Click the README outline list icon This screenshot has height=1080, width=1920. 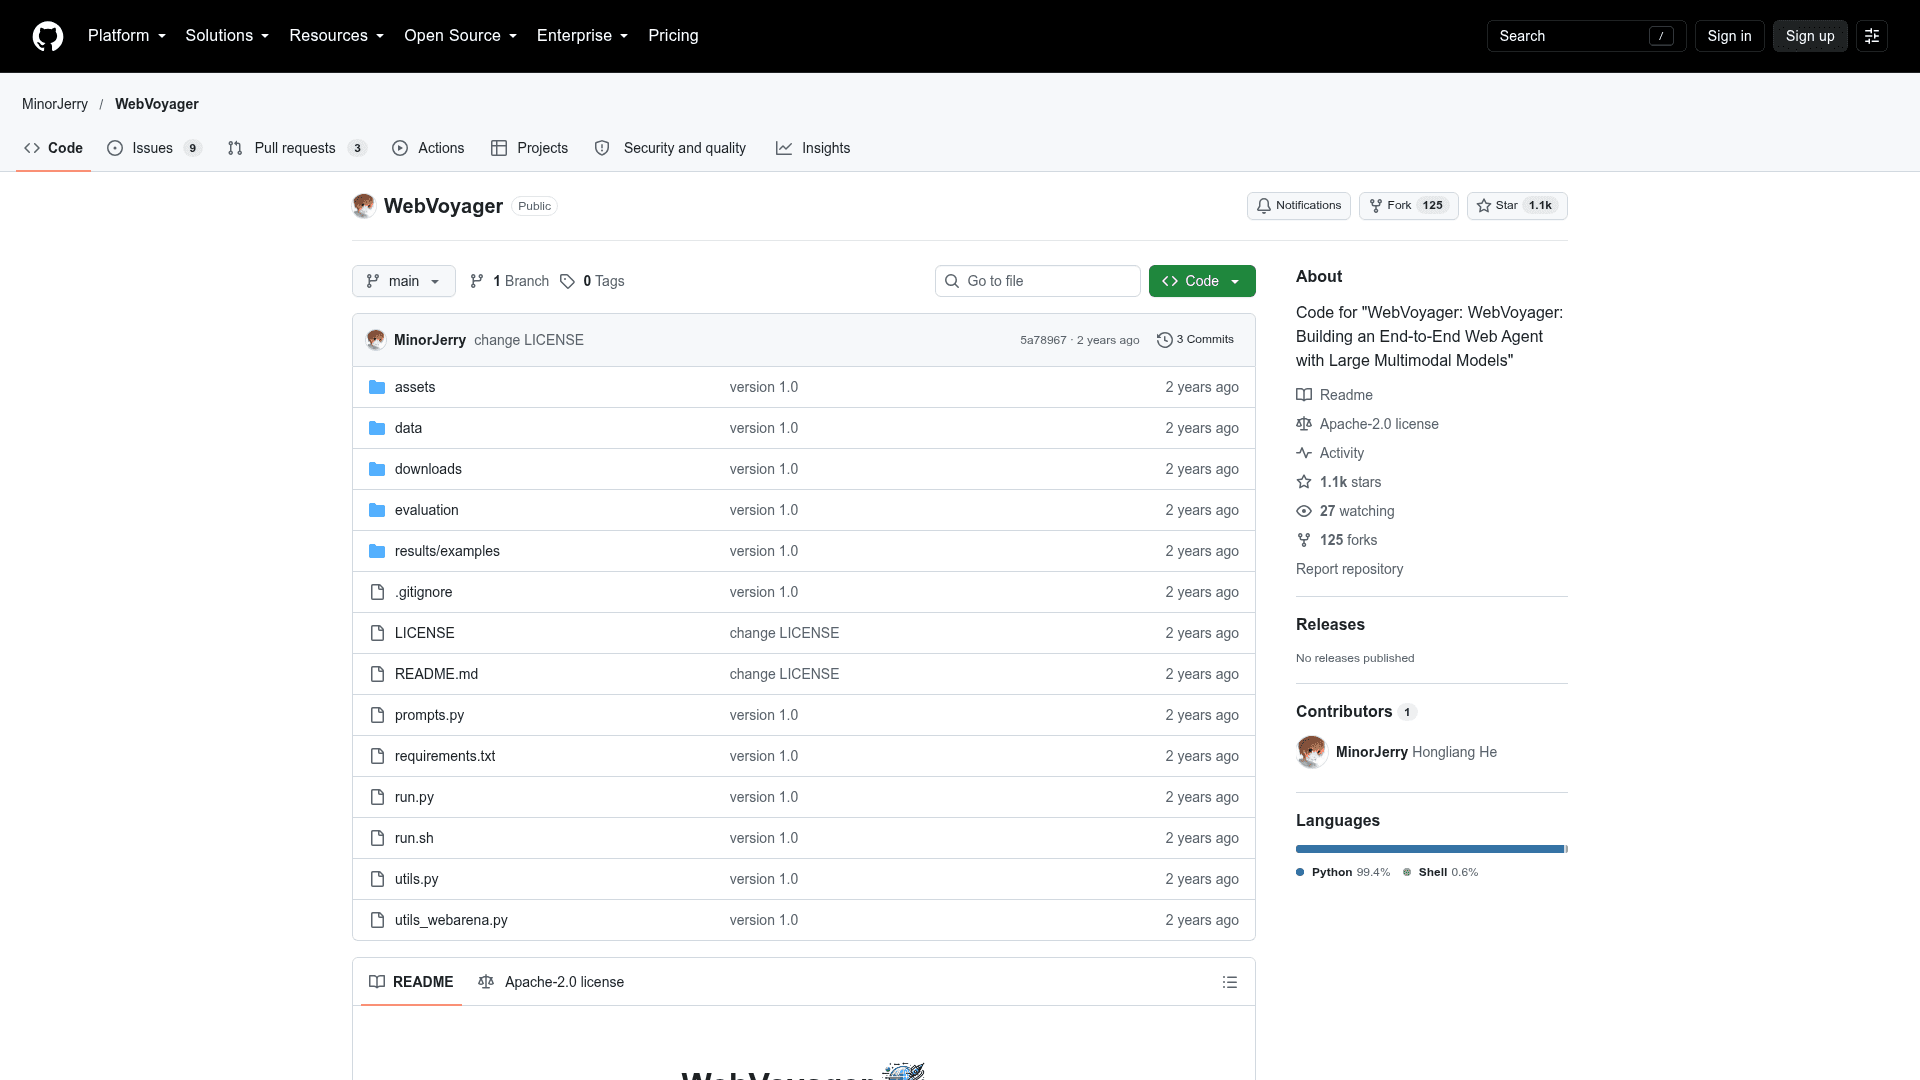pos(1230,982)
